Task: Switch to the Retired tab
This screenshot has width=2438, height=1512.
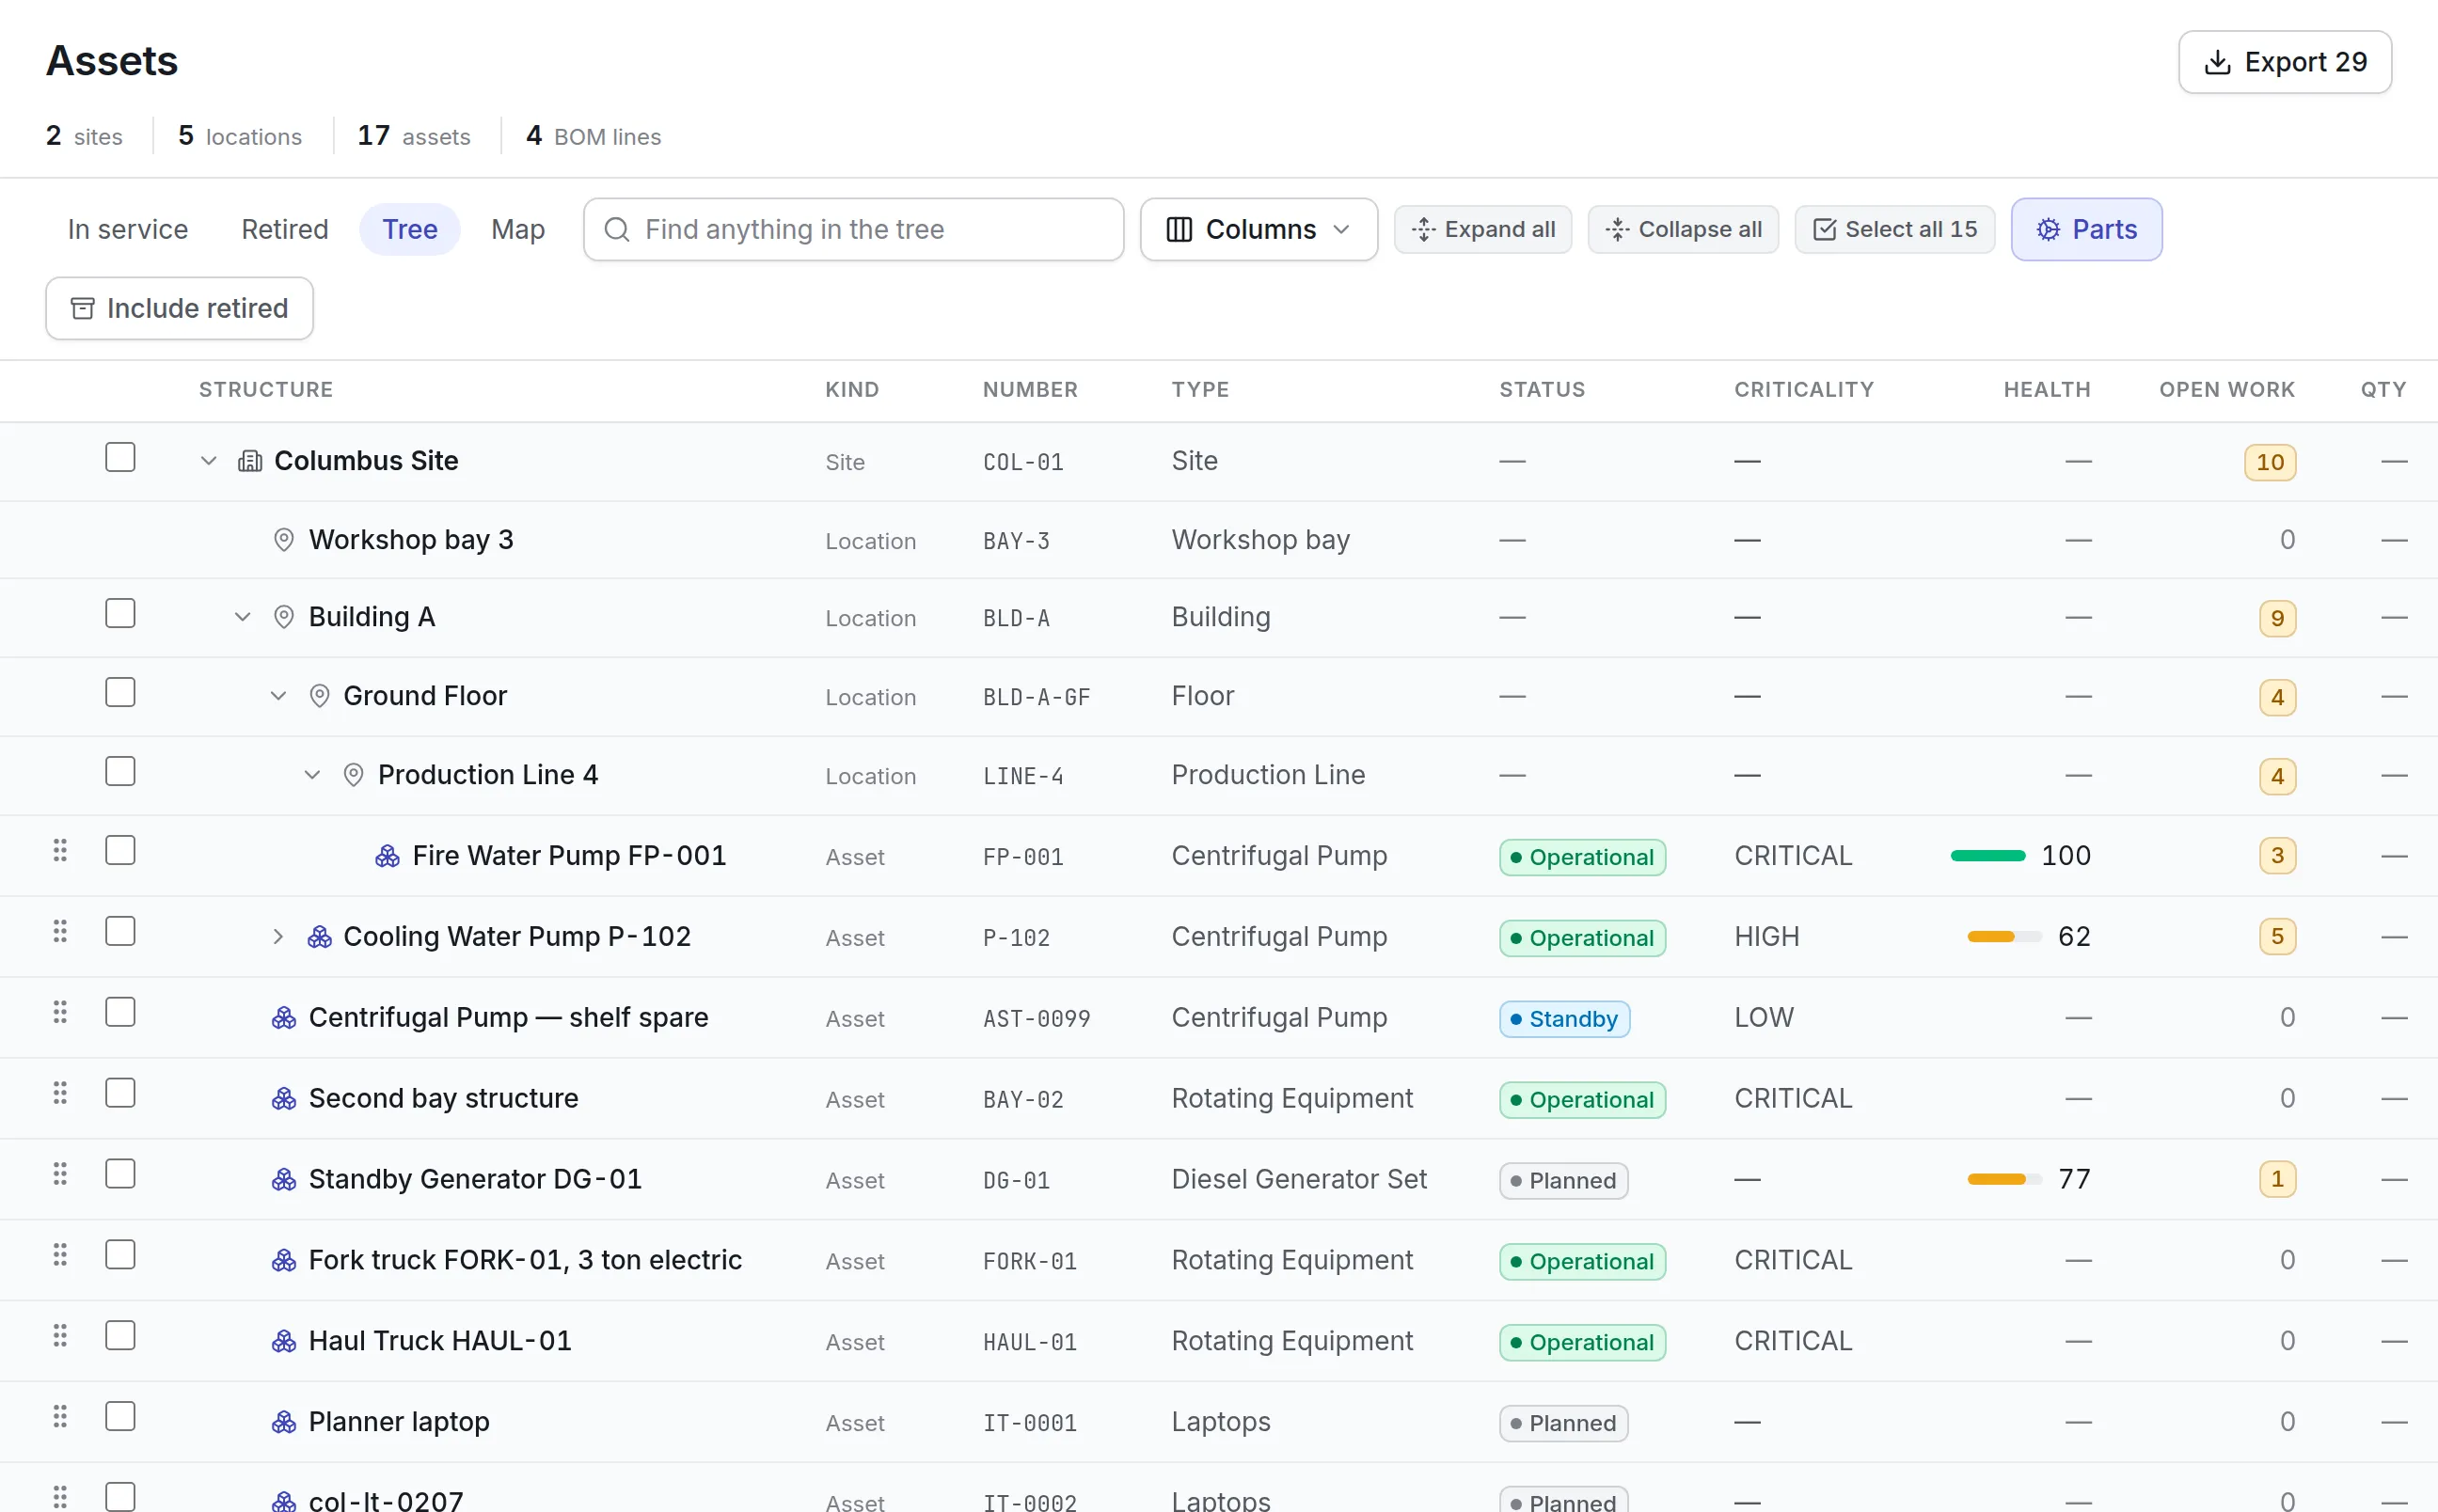Action: click(x=285, y=230)
